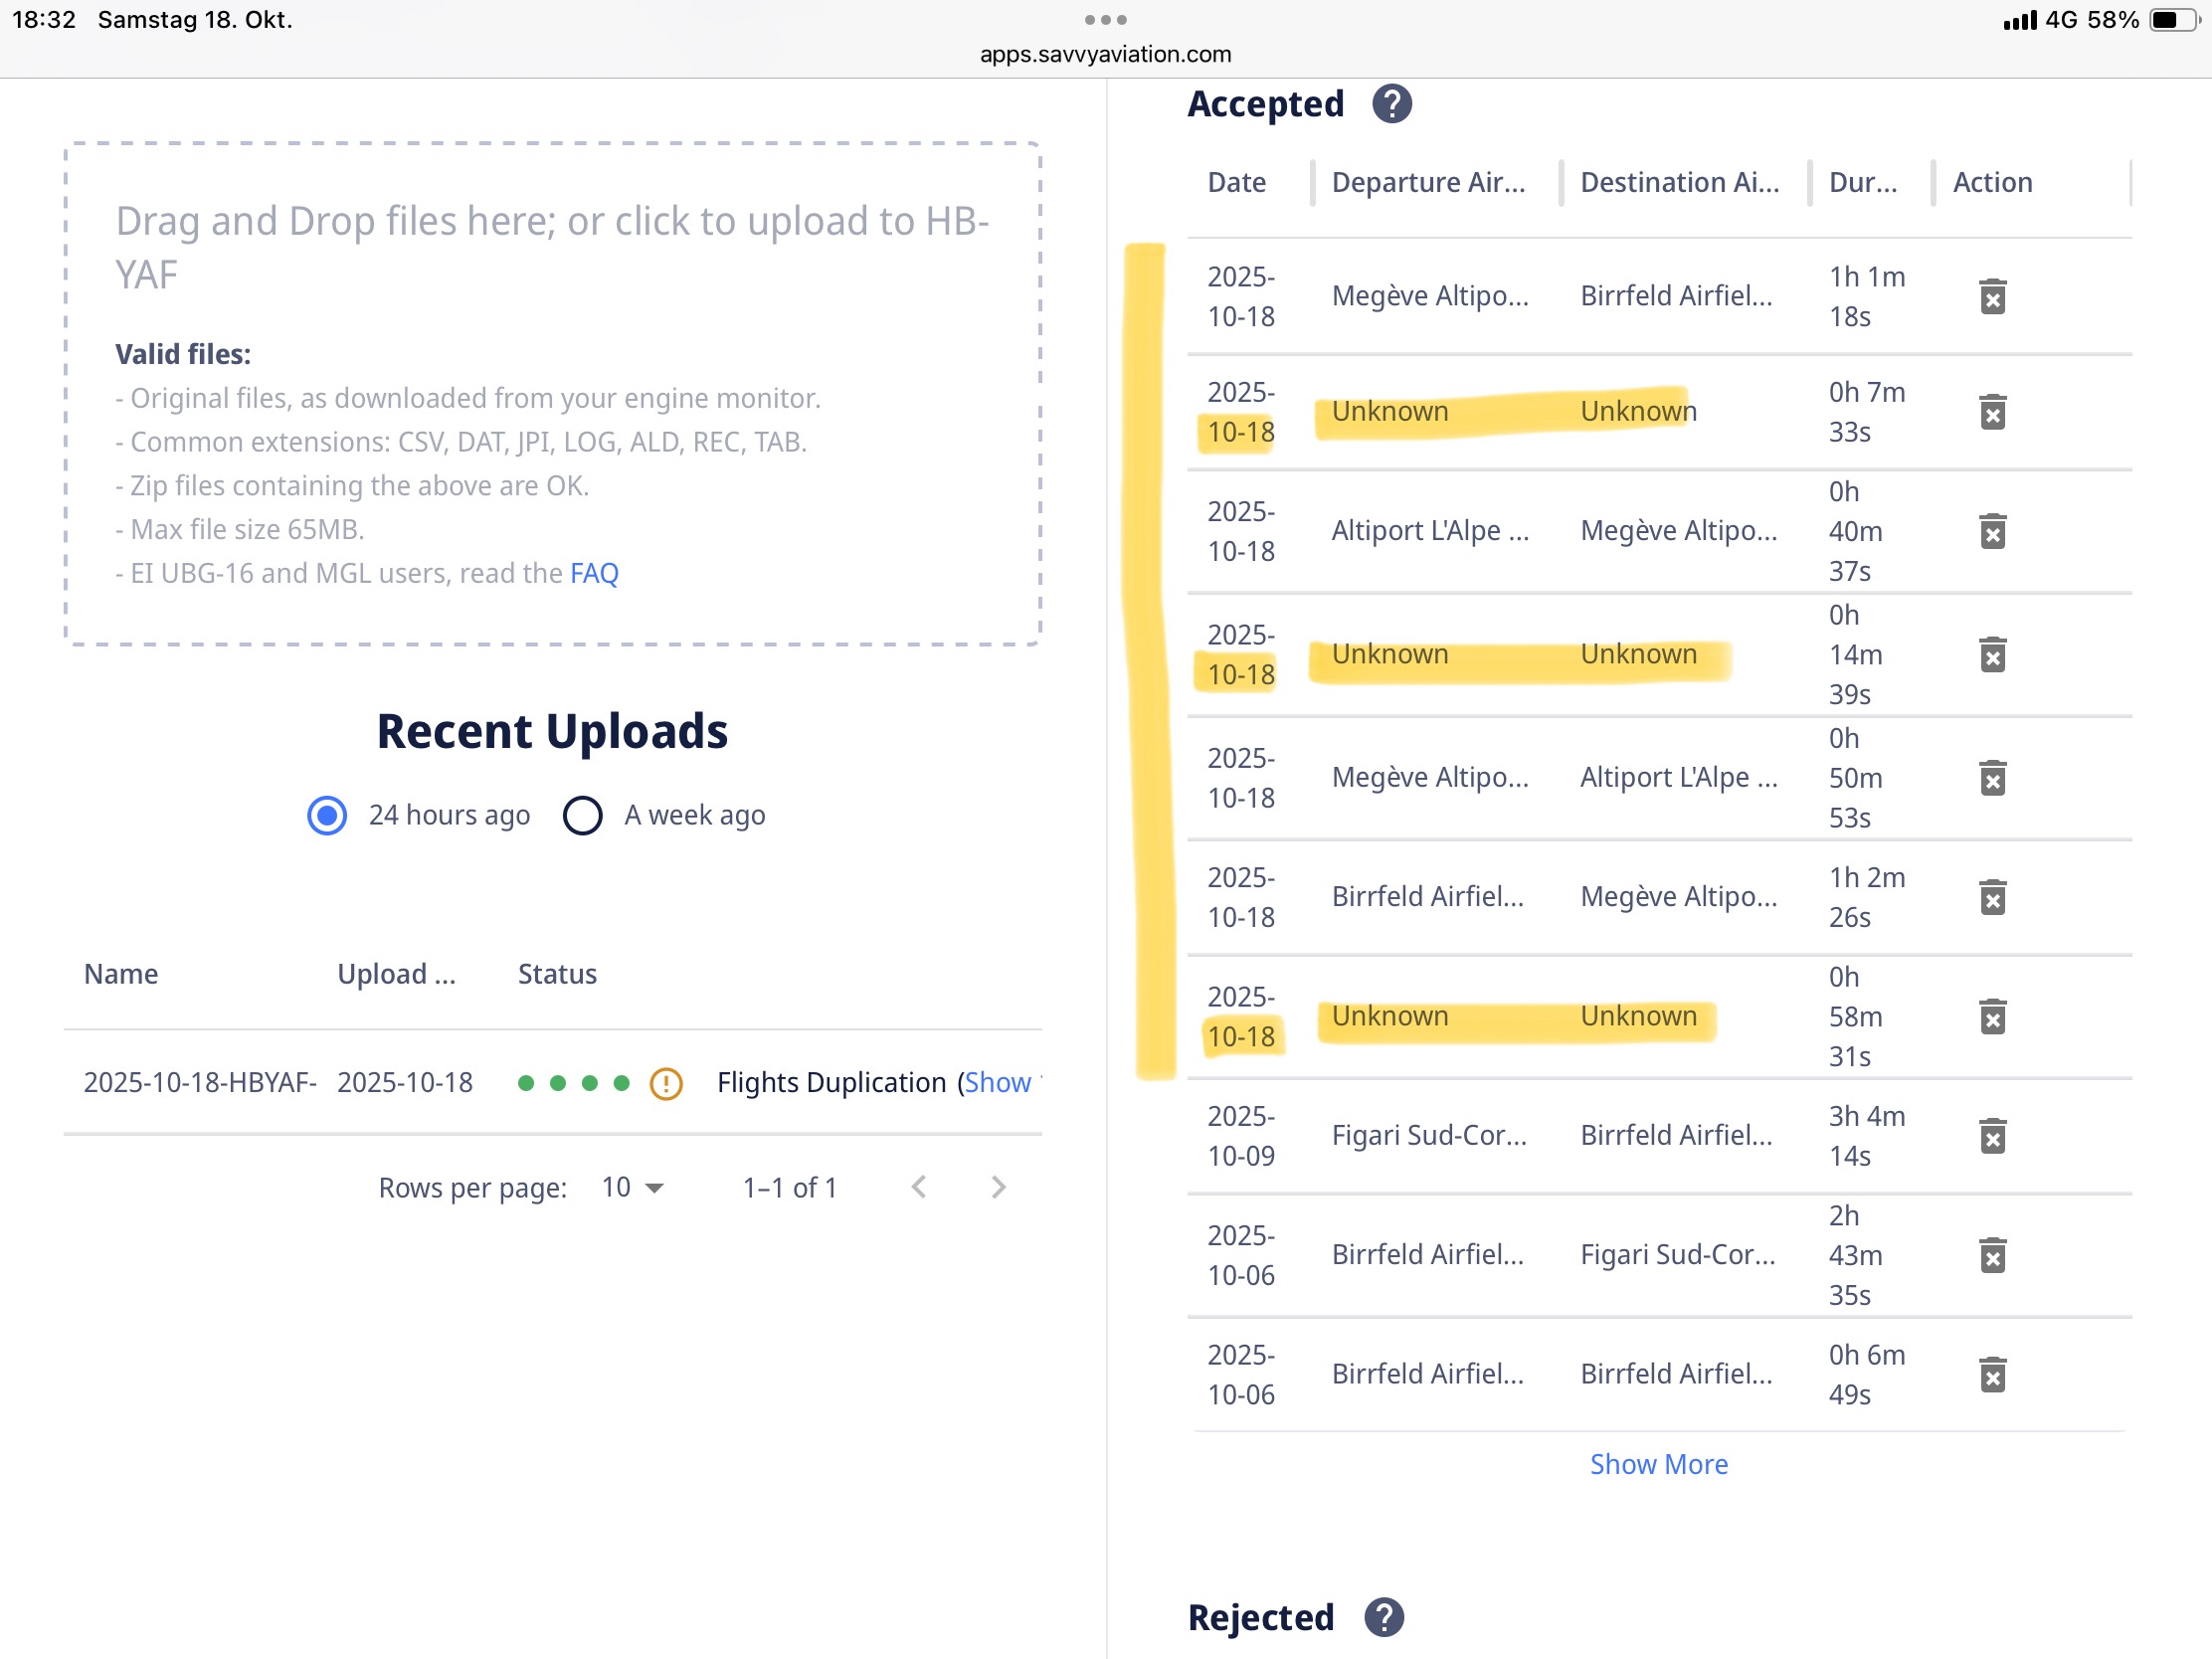
Task: Select the A week ago radio button
Action: (582, 815)
